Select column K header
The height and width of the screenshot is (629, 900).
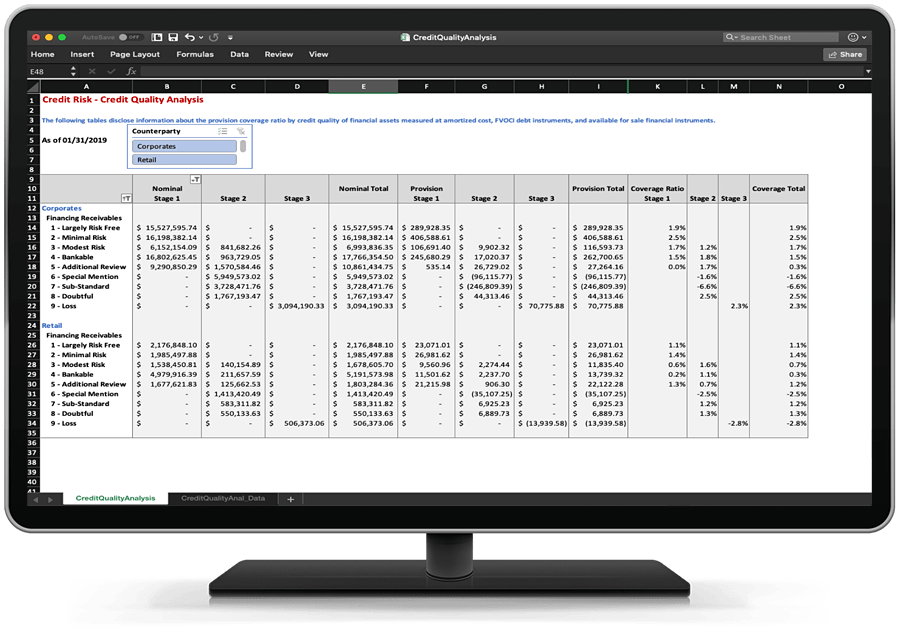[x=657, y=87]
